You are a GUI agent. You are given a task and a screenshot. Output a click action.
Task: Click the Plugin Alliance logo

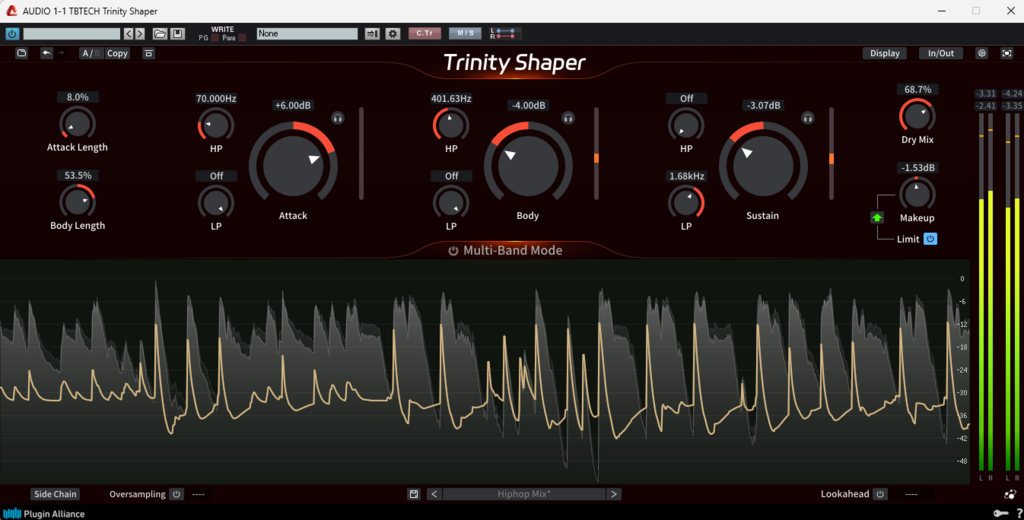(x=44, y=513)
